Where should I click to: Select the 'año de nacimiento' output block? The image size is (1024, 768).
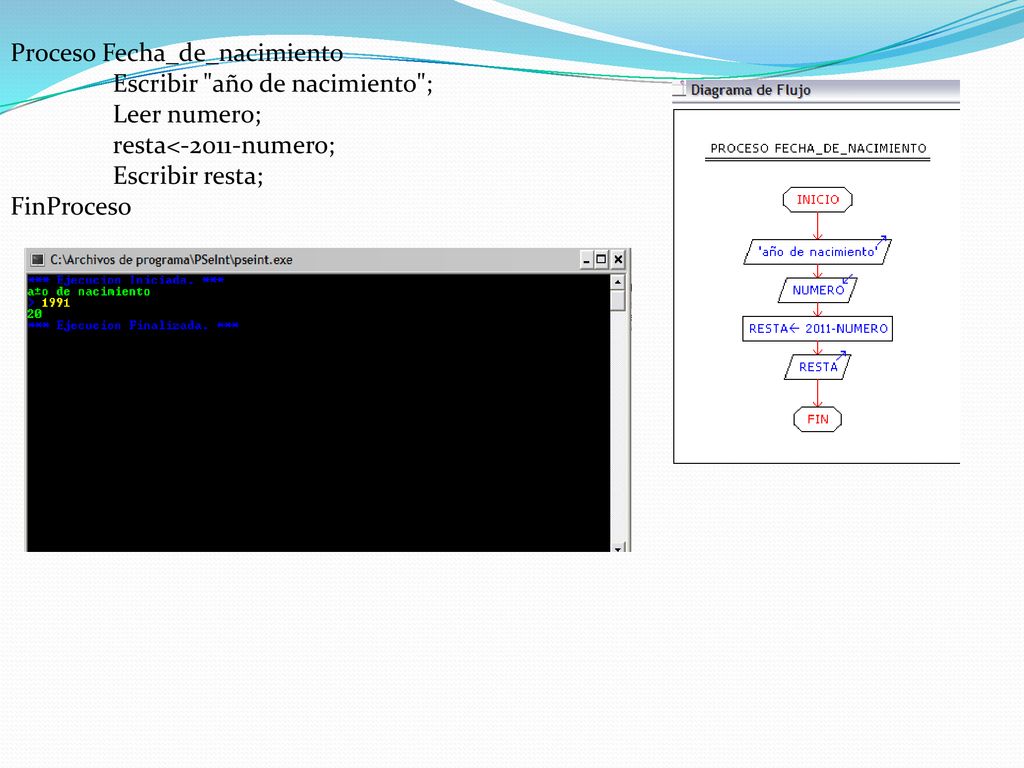(x=818, y=251)
